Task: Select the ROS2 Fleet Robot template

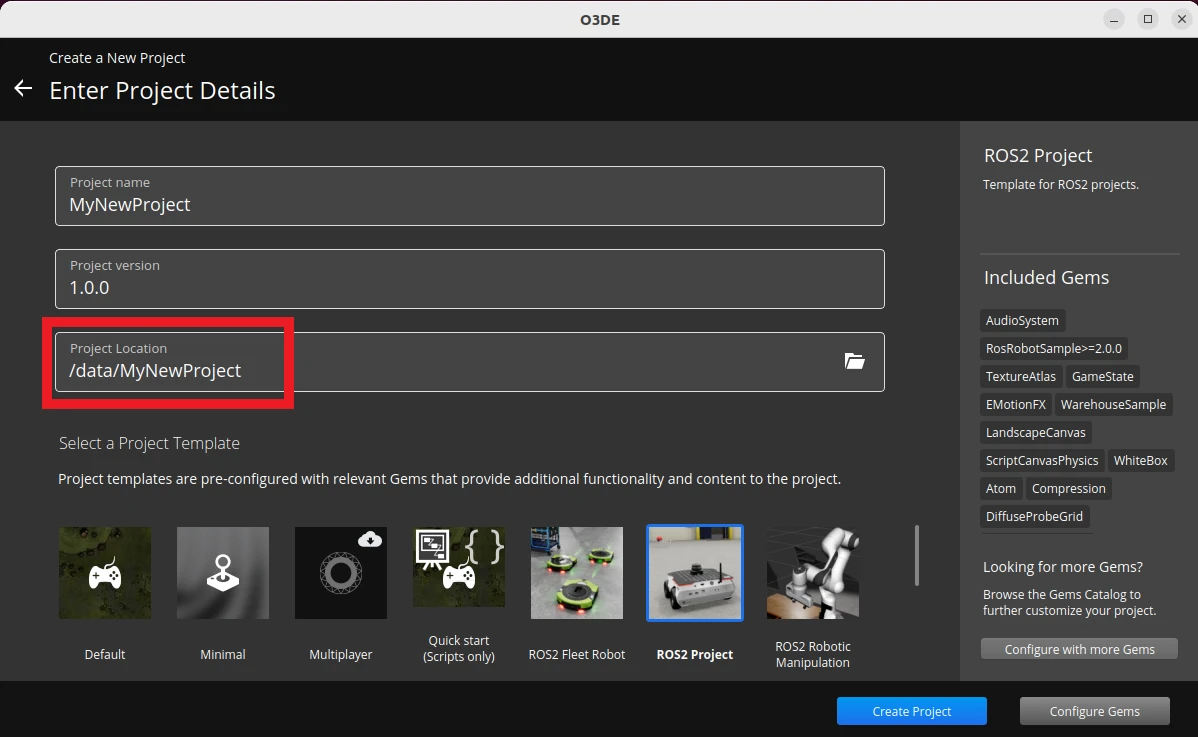Action: [577, 573]
